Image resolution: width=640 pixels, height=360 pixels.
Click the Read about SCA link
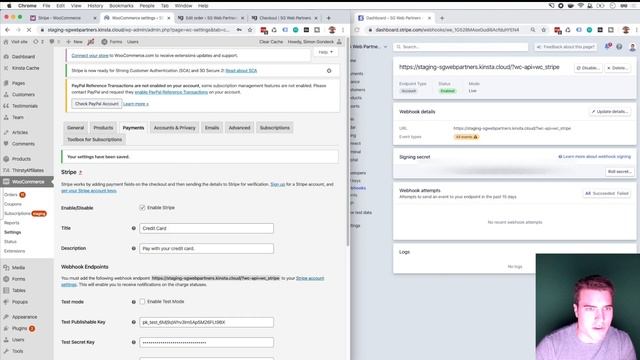241,71
